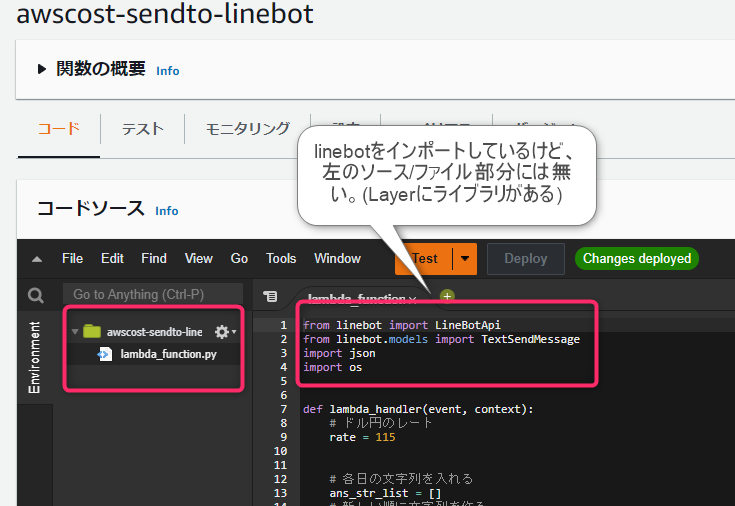Open the Edit menu

coord(112,258)
